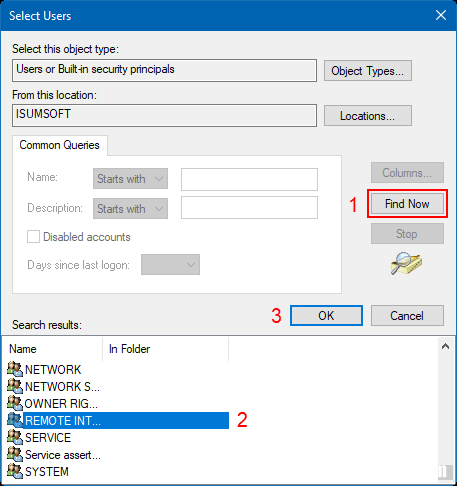Screen dimensions: 457x486
Task: Toggle the Disabled accounts checkbox
Action: click(33, 237)
